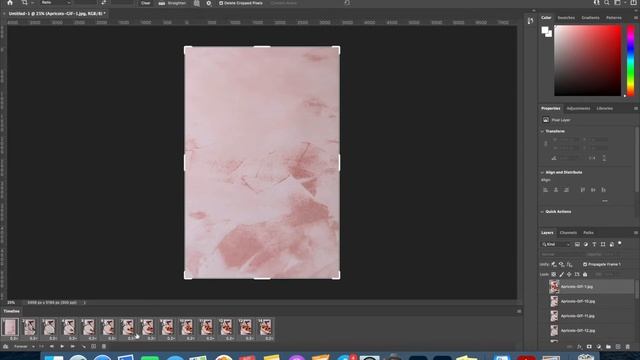640x360 pixels.
Task: Open the Forever looping options dropdown
Action: 24,347
